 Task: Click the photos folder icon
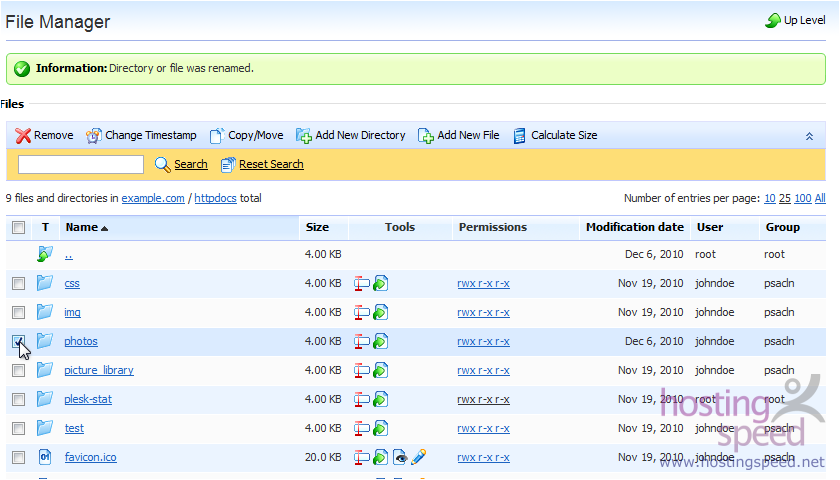pos(45,340)
